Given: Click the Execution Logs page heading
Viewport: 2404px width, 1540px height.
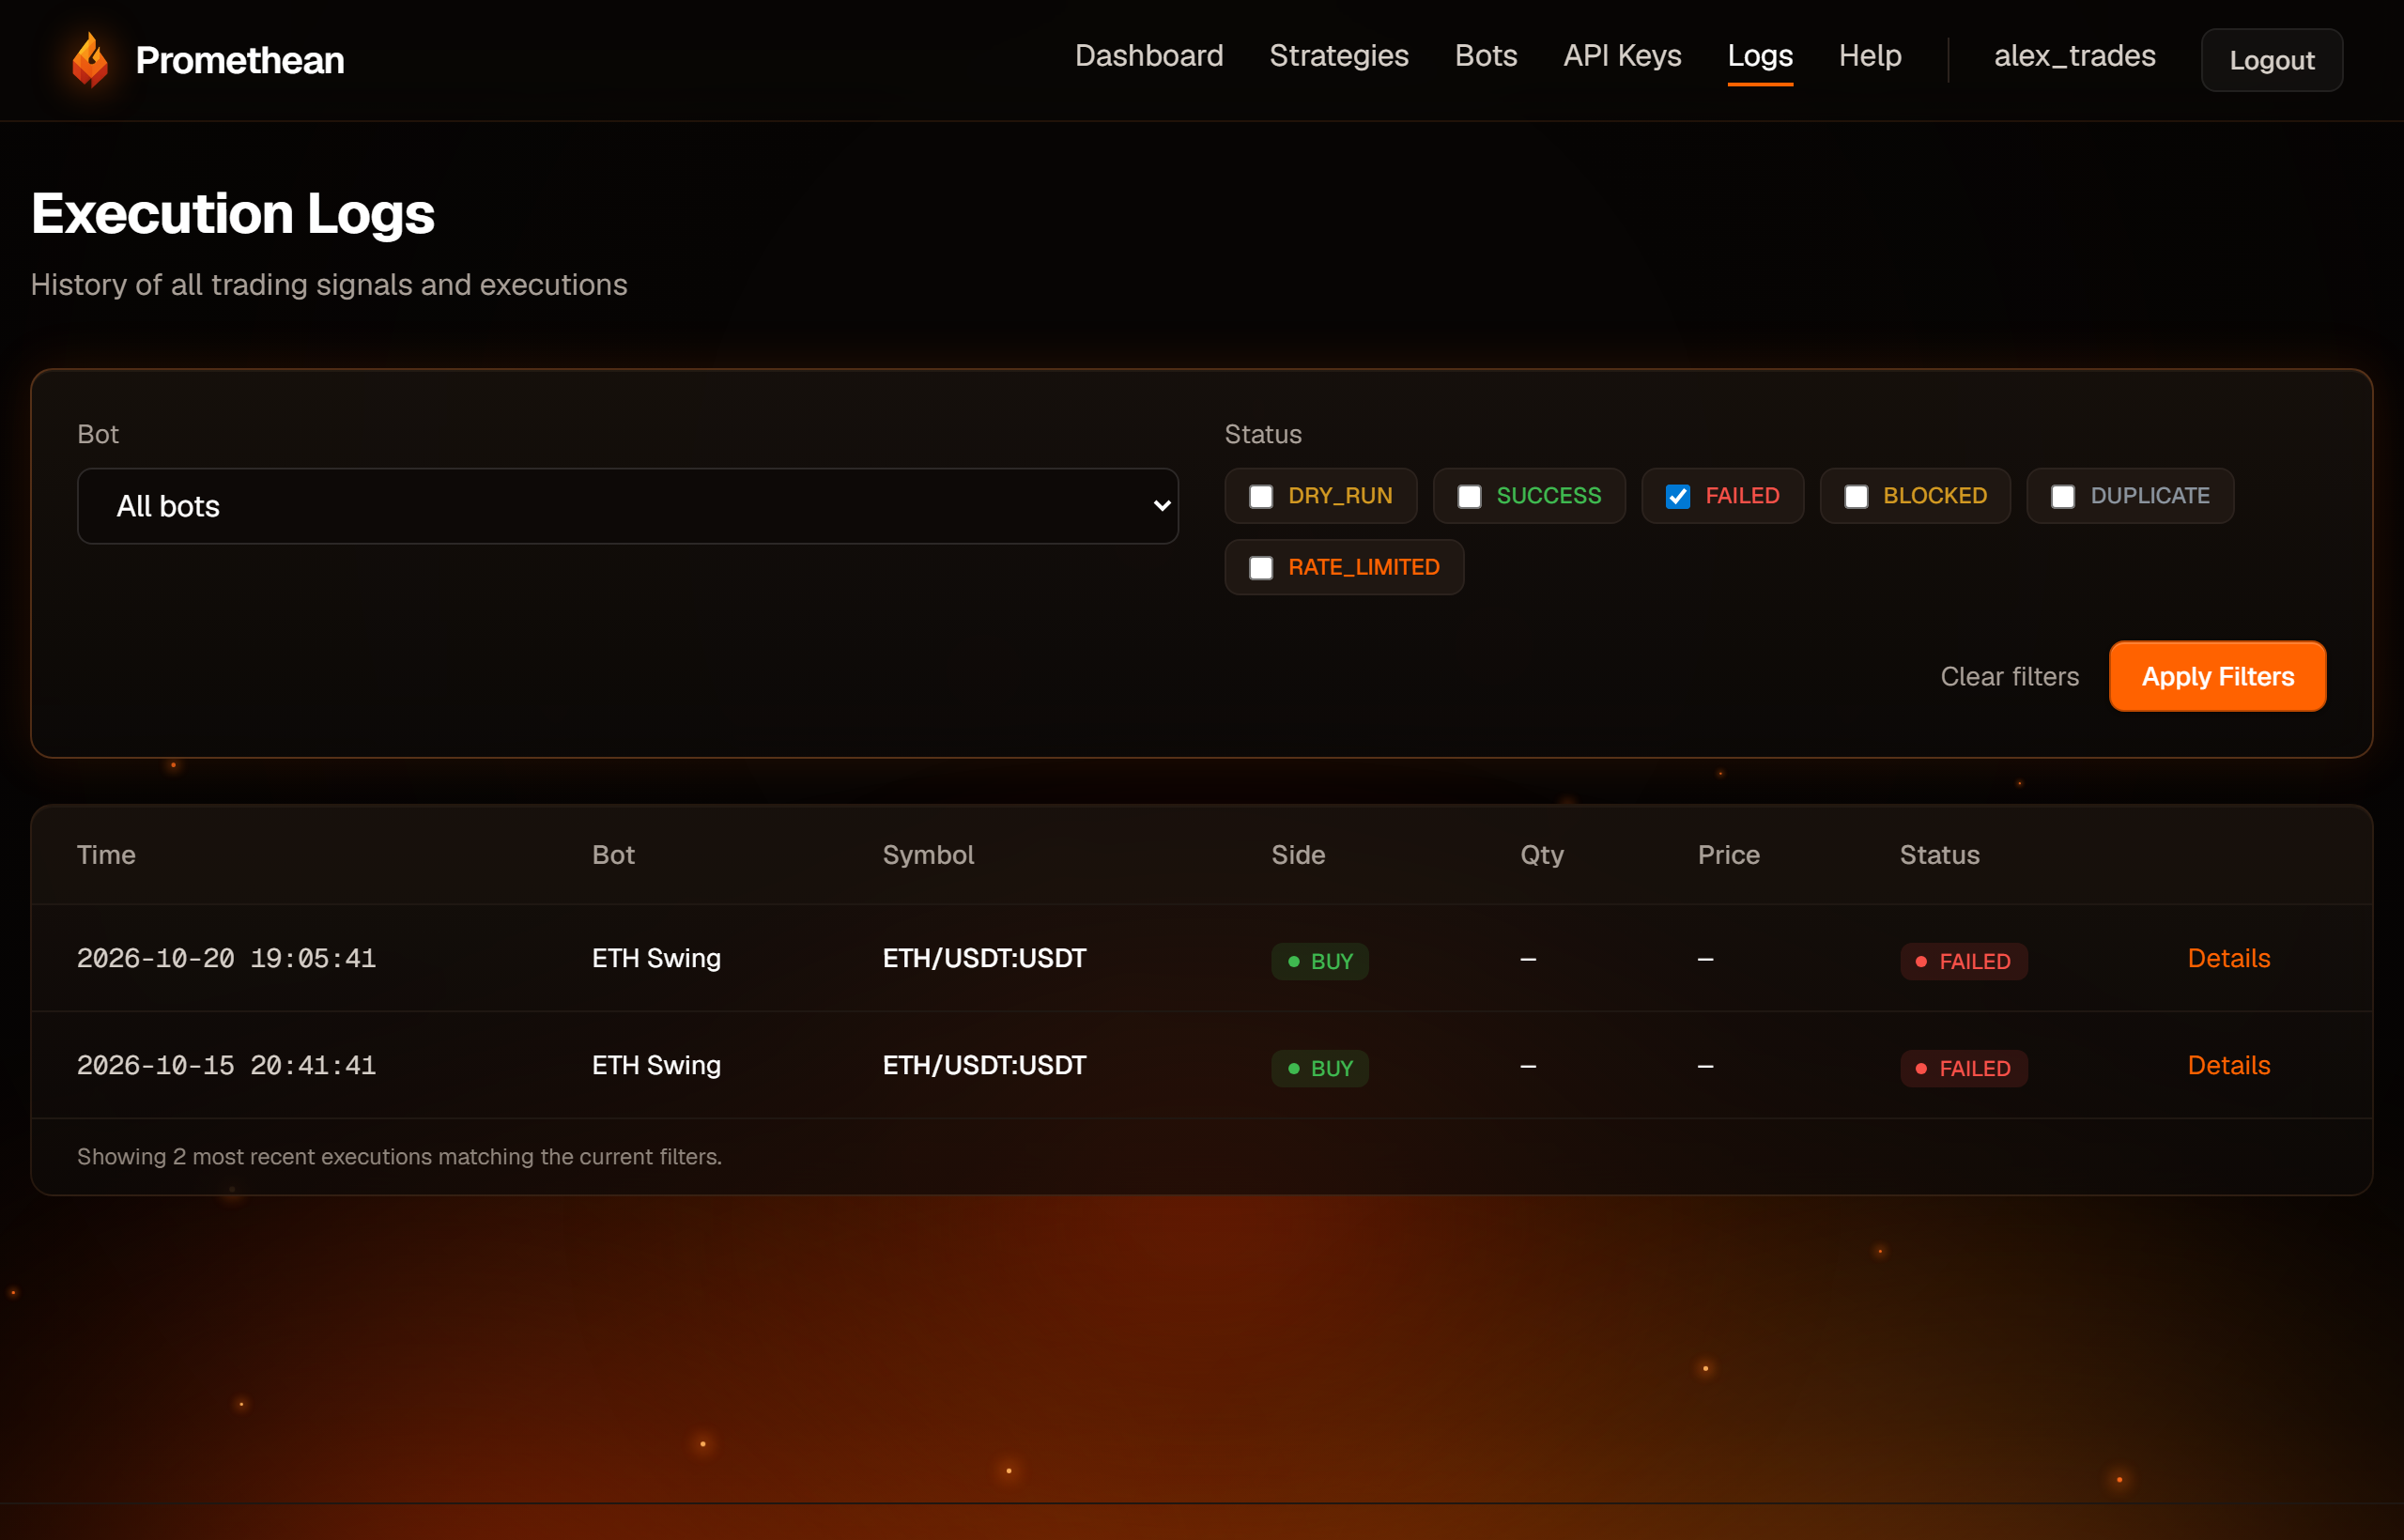Looking at the screenshot, I should click(x=233, y=213).
